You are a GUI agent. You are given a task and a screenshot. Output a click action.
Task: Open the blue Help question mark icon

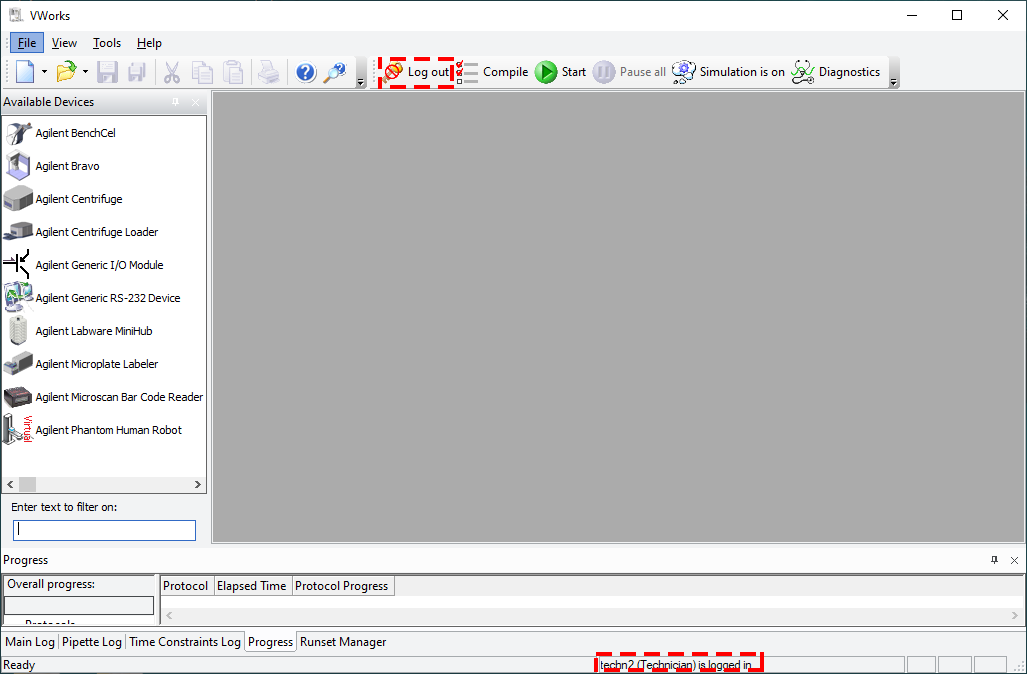(306, 72)
